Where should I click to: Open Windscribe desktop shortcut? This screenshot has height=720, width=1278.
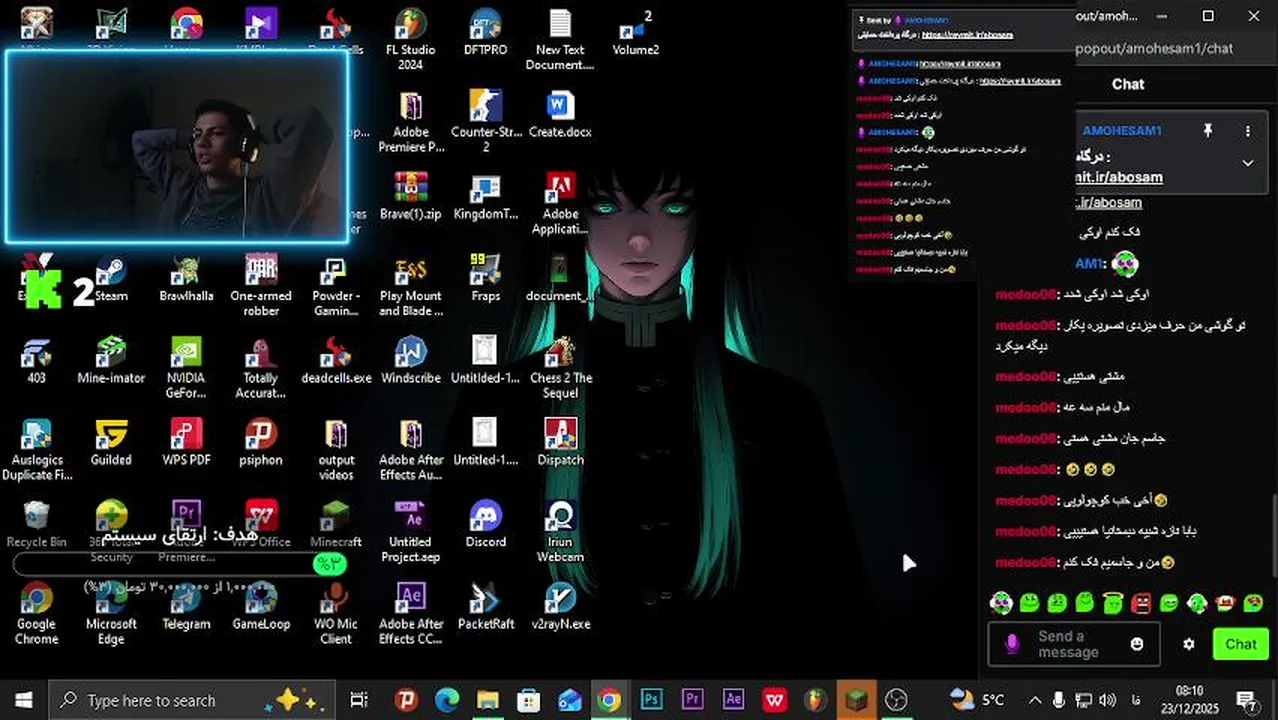(x=410, y=360)
